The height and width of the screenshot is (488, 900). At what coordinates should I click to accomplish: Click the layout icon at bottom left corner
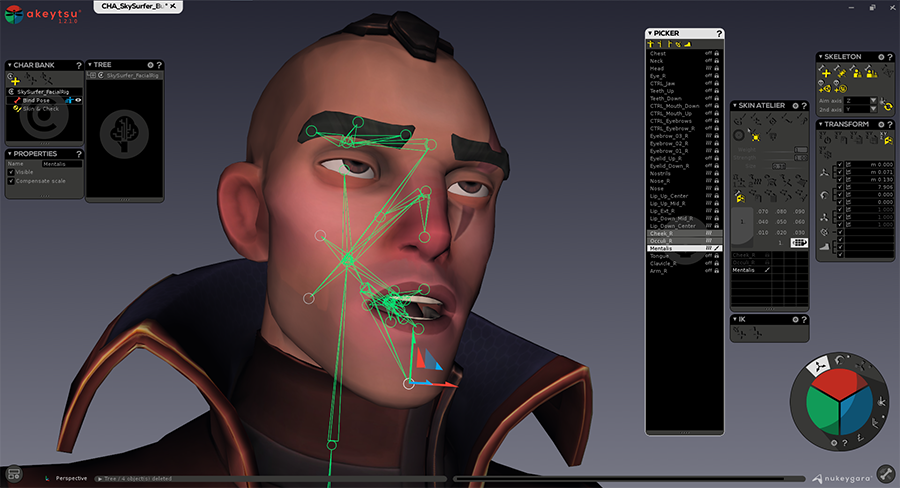[14, 474]
